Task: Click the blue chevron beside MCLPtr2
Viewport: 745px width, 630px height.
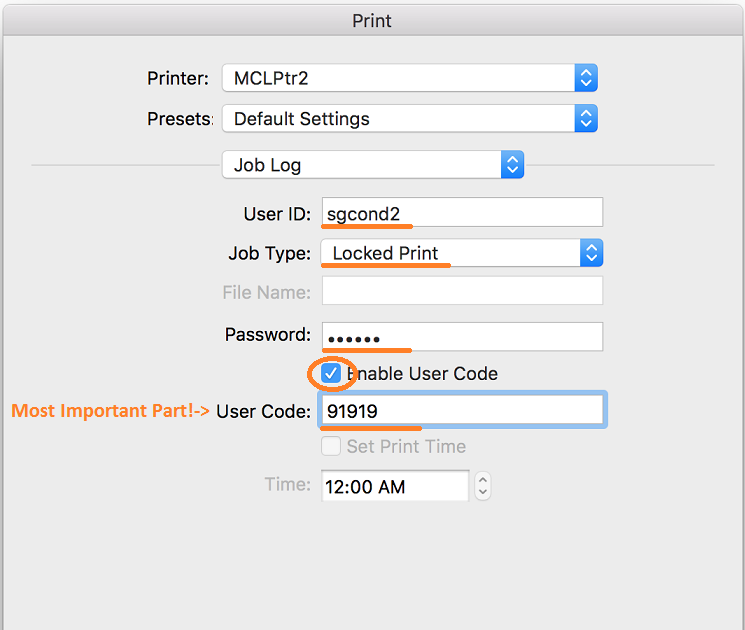Action: [x=586, y=78]
